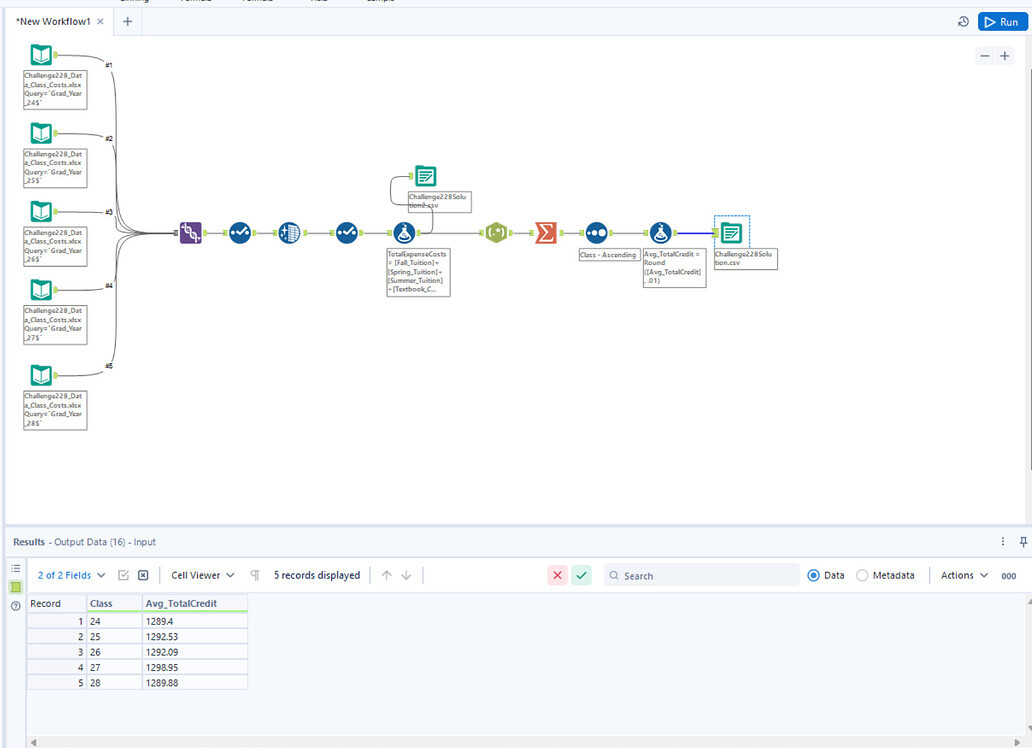Select the Grad_Year_28 Input Data tool
This screenshot has height=748, width=1032.
pos(41,375)
